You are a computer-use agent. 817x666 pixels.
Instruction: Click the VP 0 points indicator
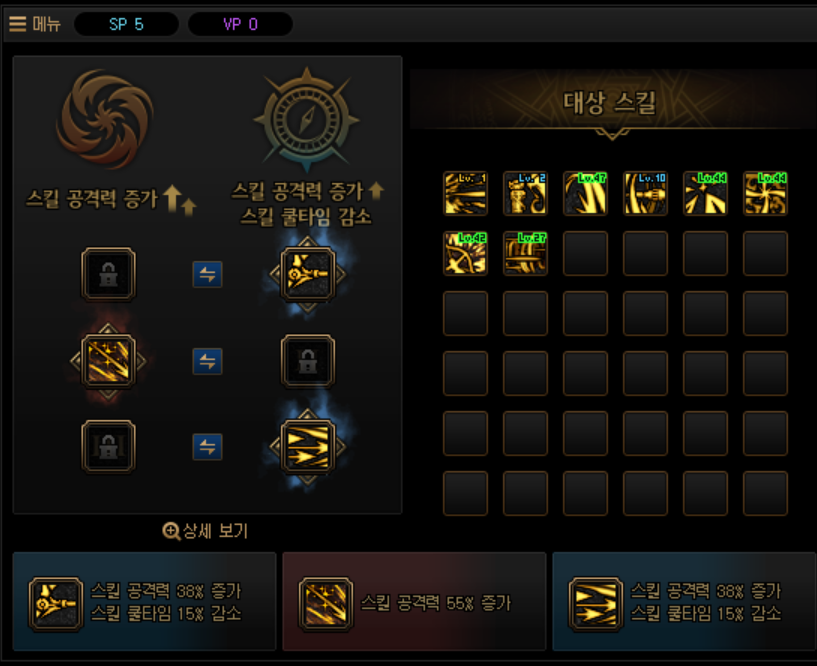point(240,24)
